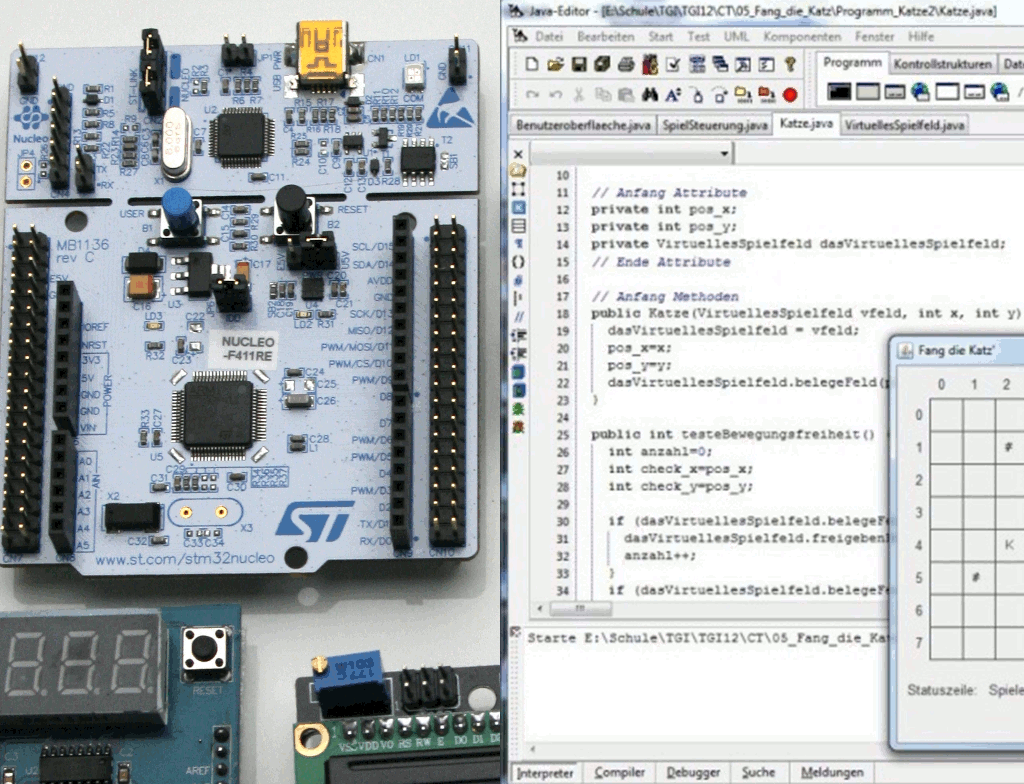Click the gray Frame program icon
The height and width of the screenshot is (784, 1024).
click(x=867, y=91)
